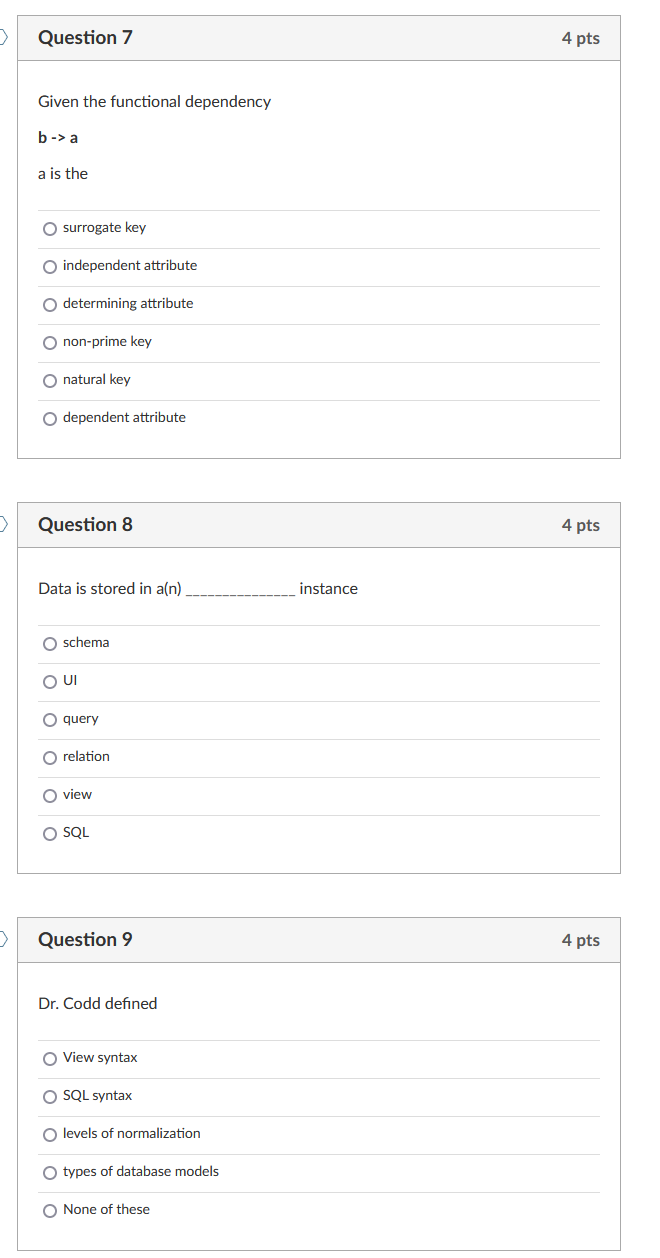Pick 'types of database models' option

pos(50,1172)
